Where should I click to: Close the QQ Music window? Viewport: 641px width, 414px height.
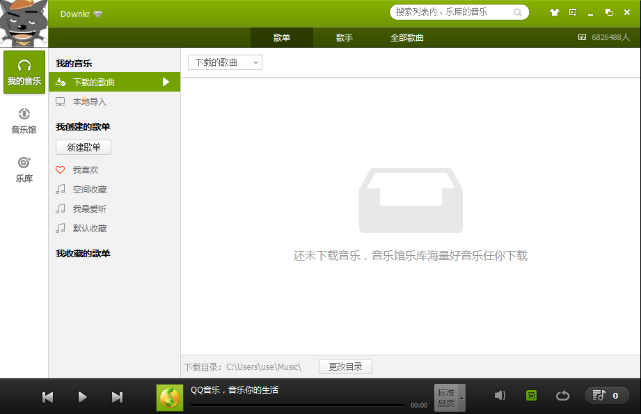coord(627,12)
